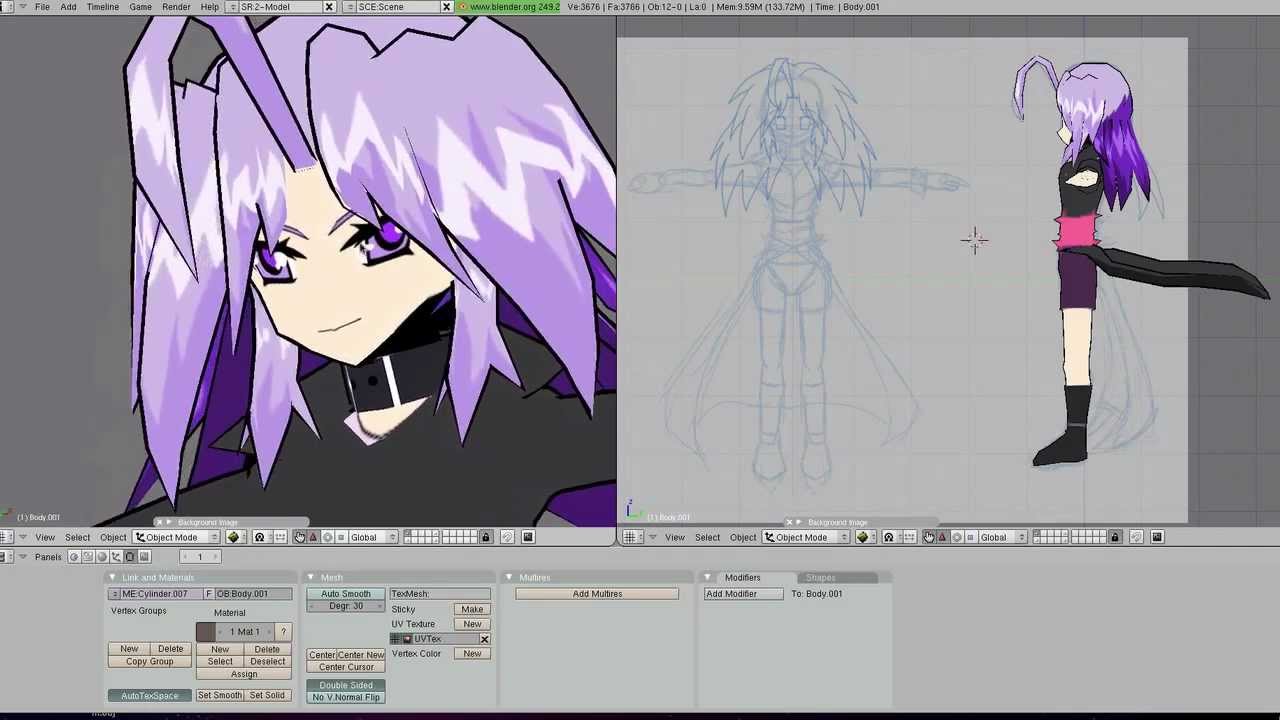Open right viewport window type selector
The image size is (1280, 720).
pos(632,537)
